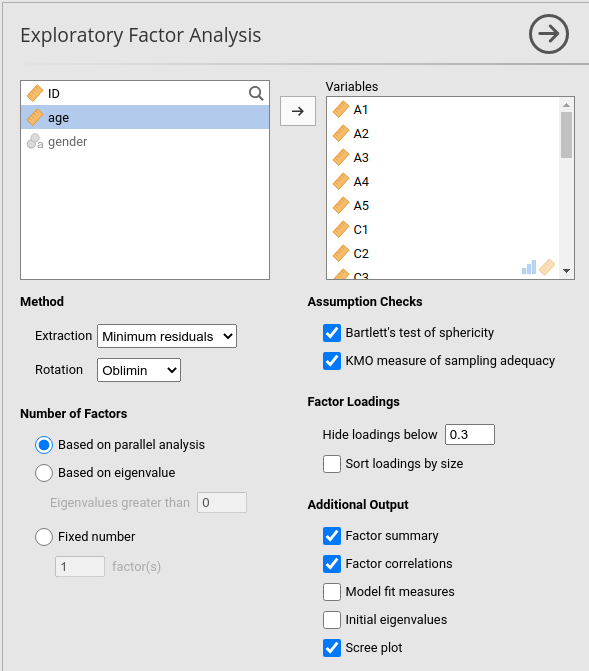Enable Sort loadings by size
This screenshot has height=671, width=589.
[332, 464]
